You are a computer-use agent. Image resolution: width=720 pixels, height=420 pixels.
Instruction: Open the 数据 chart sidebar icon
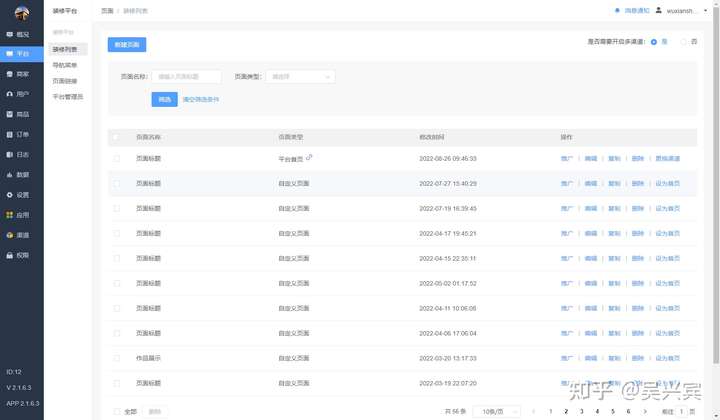coord(10,175)
